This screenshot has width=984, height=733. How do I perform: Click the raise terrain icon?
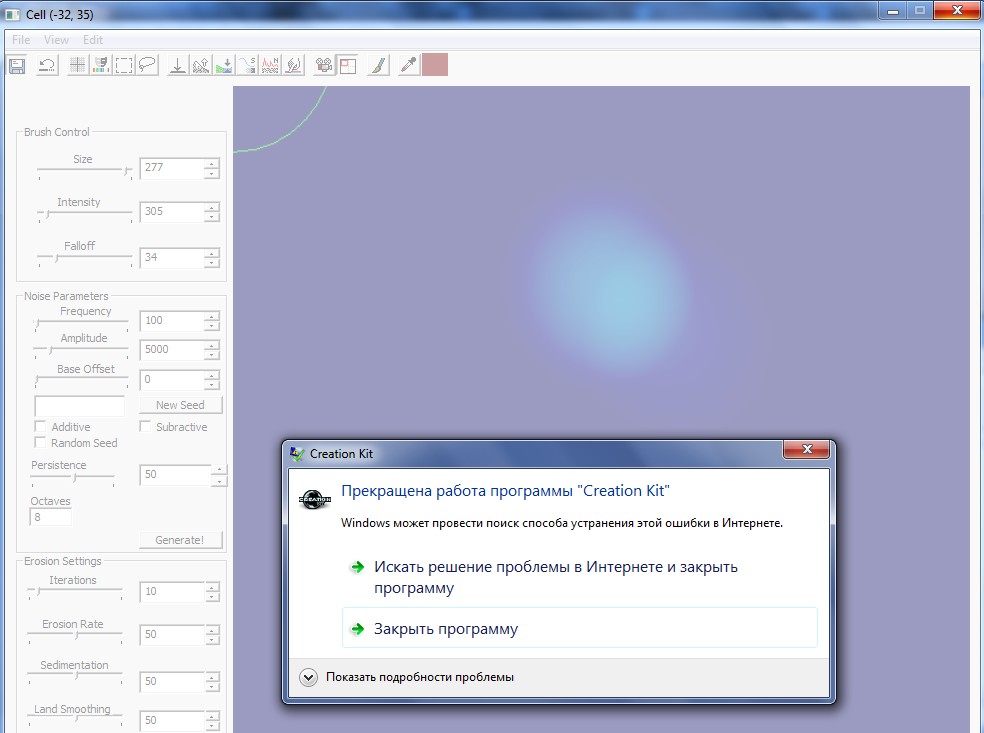(201, 65)
